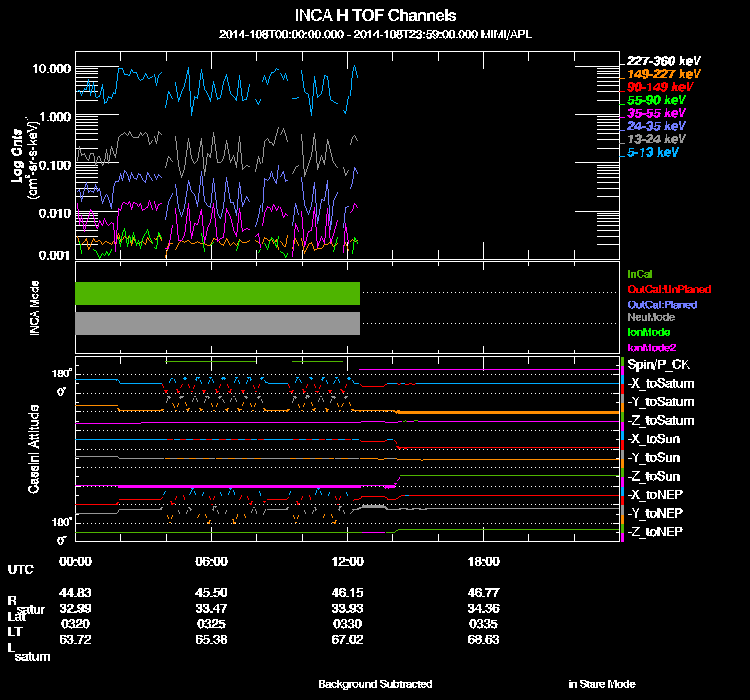Select the NeuMode legend entry

(x=650, y=317)
